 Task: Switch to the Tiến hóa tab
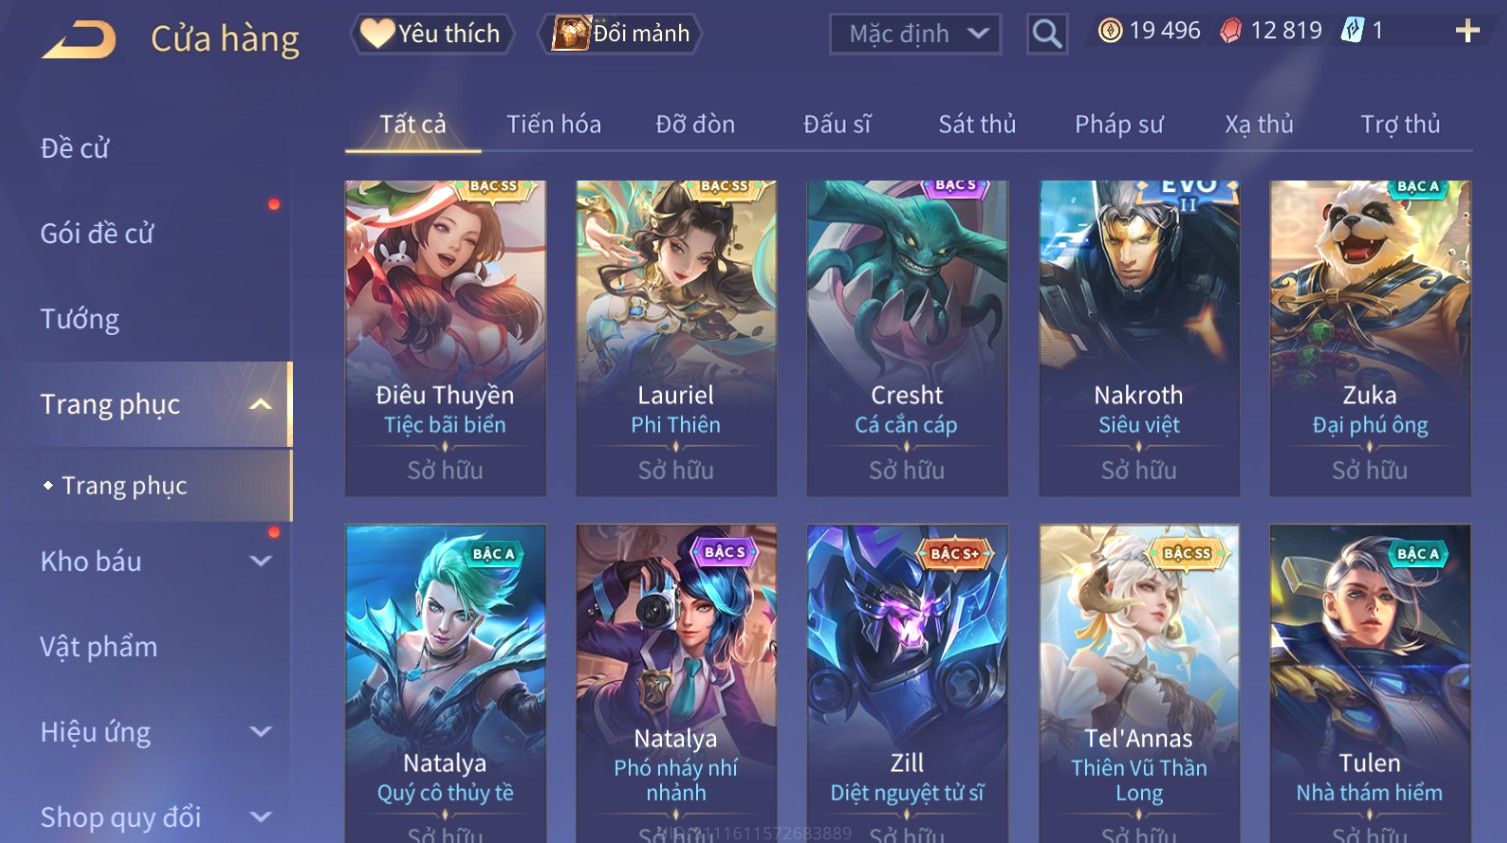coord(554,124)
